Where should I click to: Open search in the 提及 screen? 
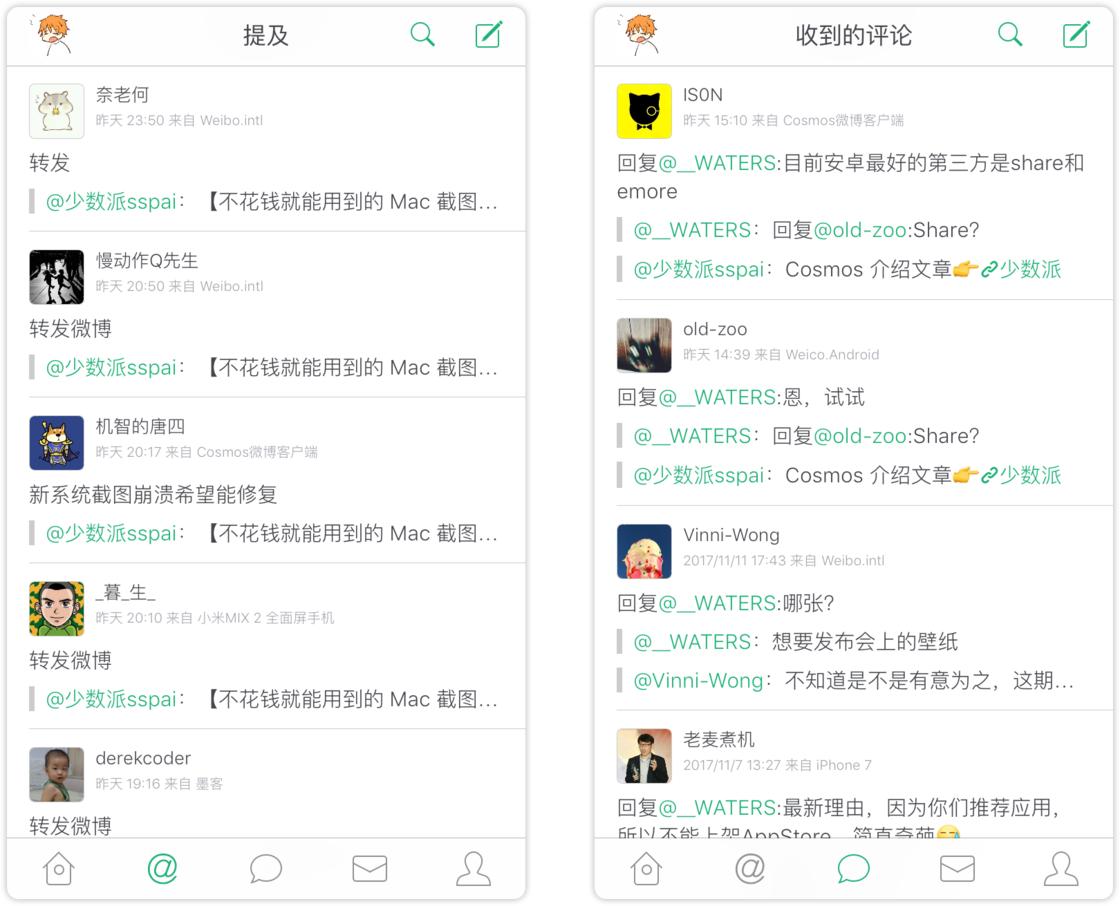pyautogui.click(x=422, y=34)
